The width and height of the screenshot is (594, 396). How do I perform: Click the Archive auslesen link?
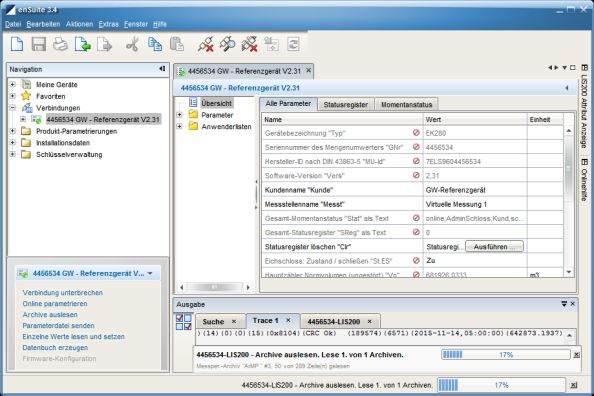50,315
